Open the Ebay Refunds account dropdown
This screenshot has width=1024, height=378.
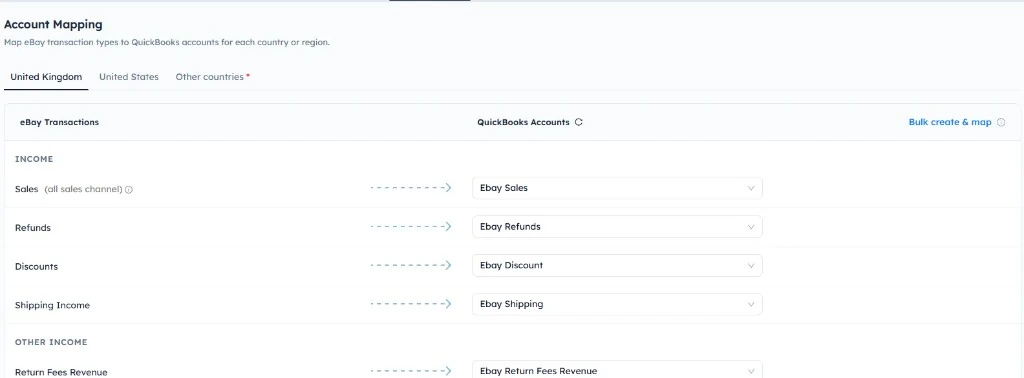pyautogui.click(x=617, y=227)
